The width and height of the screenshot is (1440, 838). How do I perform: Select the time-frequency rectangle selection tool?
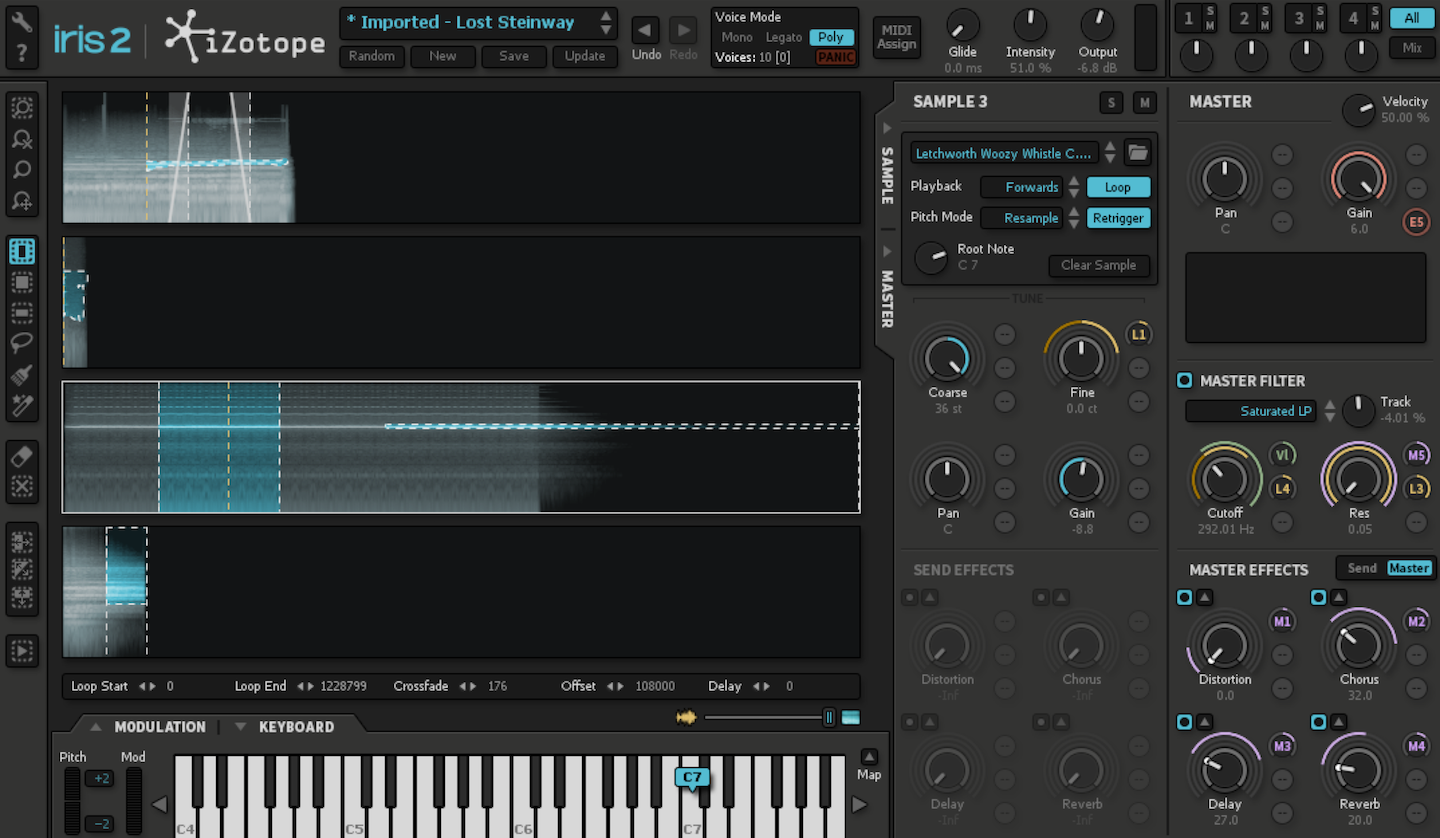22,282
